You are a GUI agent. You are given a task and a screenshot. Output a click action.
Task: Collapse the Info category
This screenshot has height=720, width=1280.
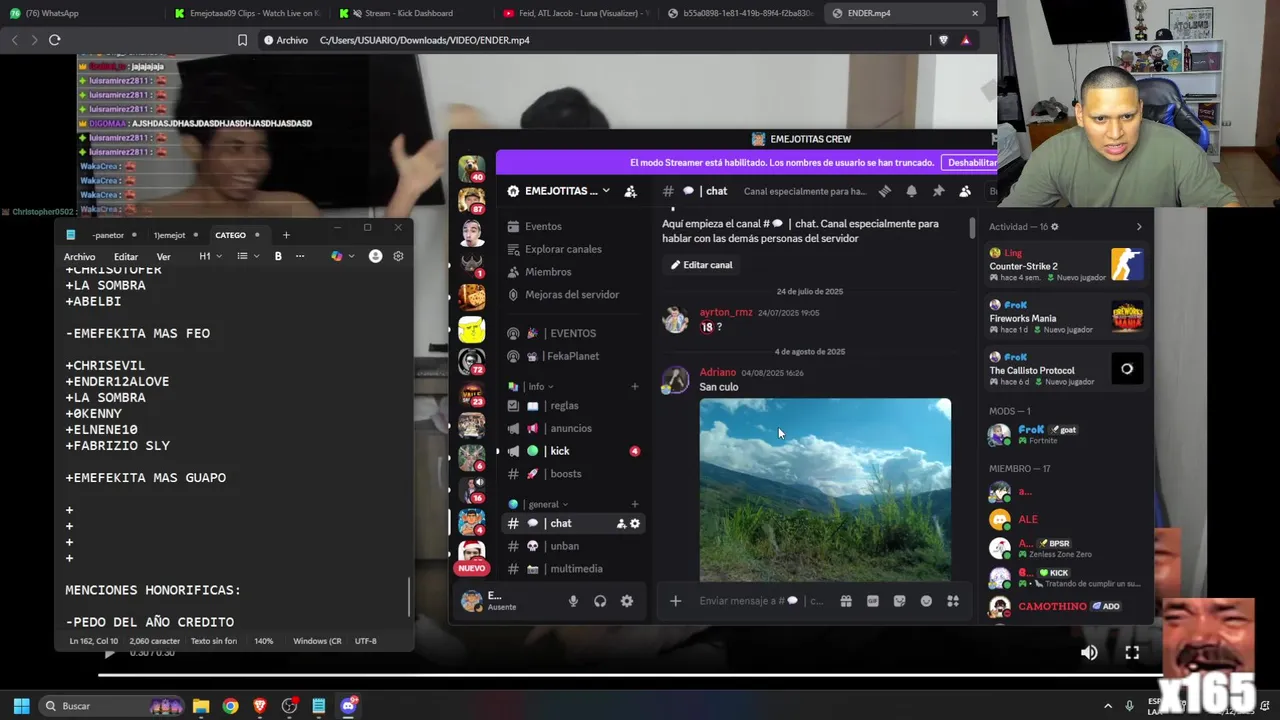(540, 386)
